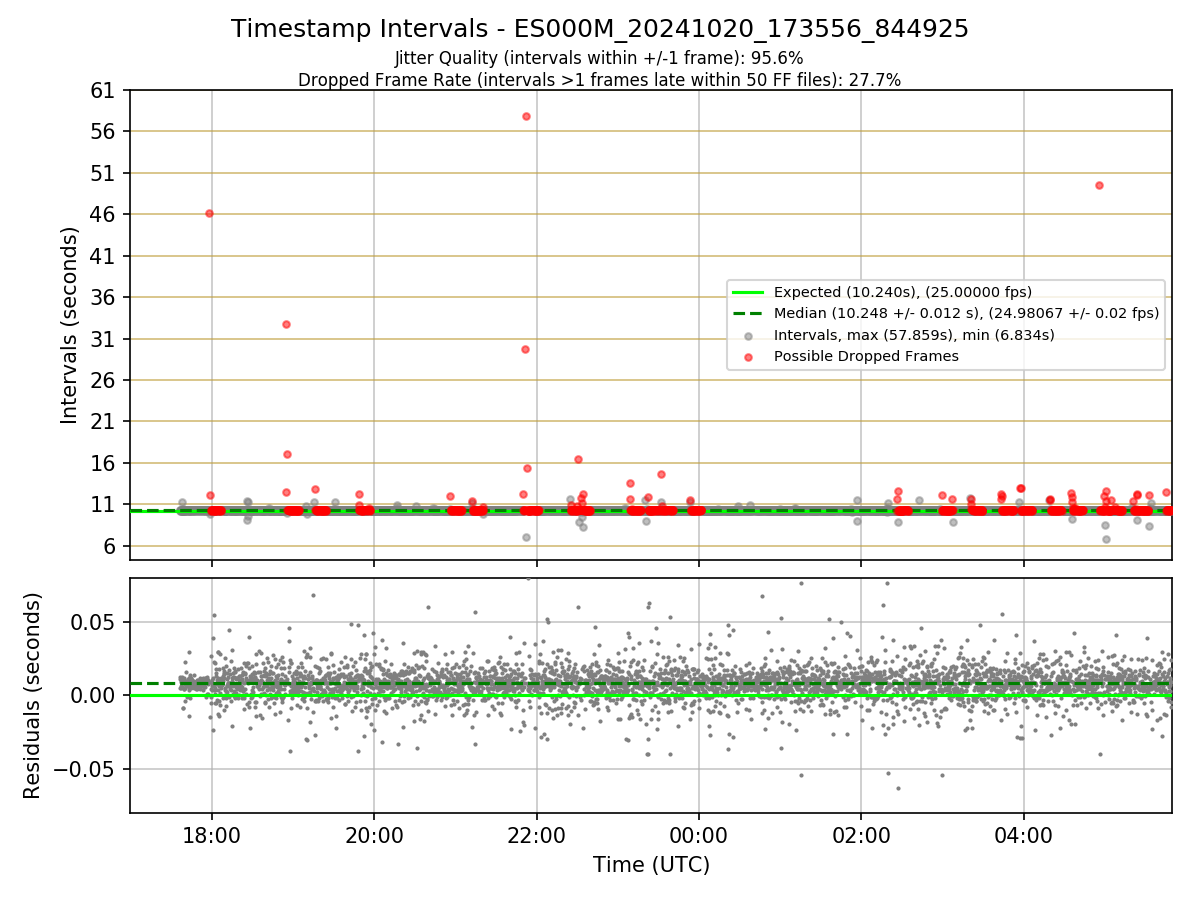1200x900 pixels.
Task: Click the red outlier near 49 seconds after 04:00
Action: coord(1099,185)
